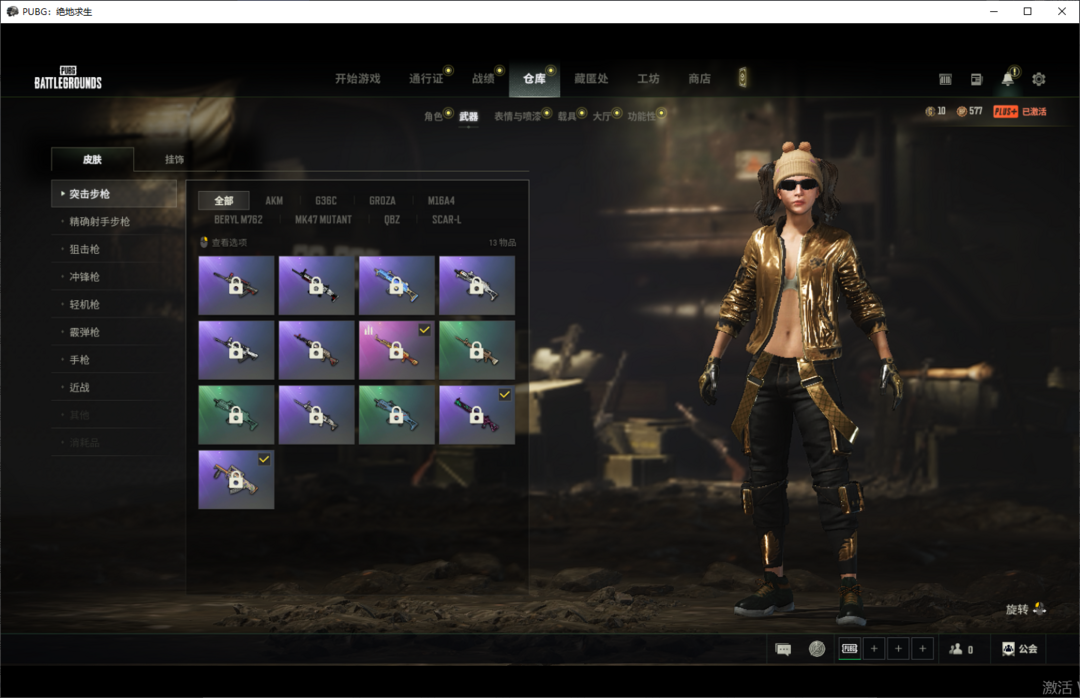
Task: Select the blue rifle skin on purple background
Action: [x=397, y=285]
